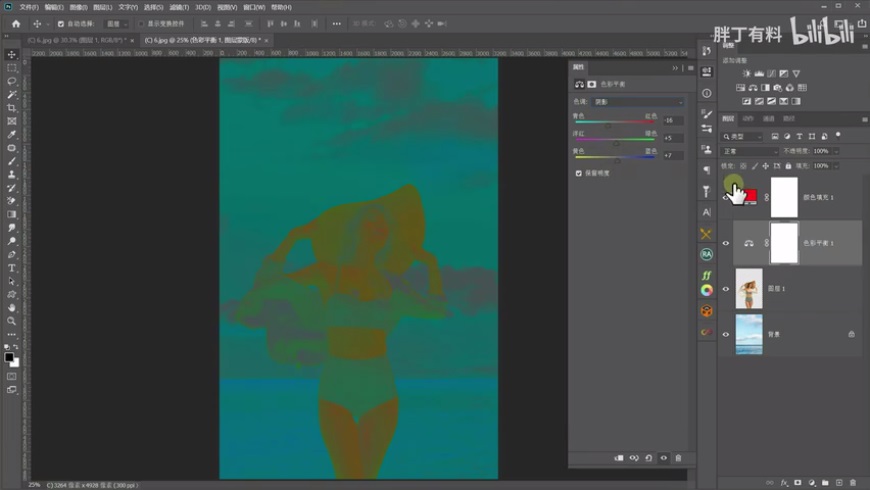870x490 pixels.
Task: Click the Home icon in options bar
Action: 16,23
